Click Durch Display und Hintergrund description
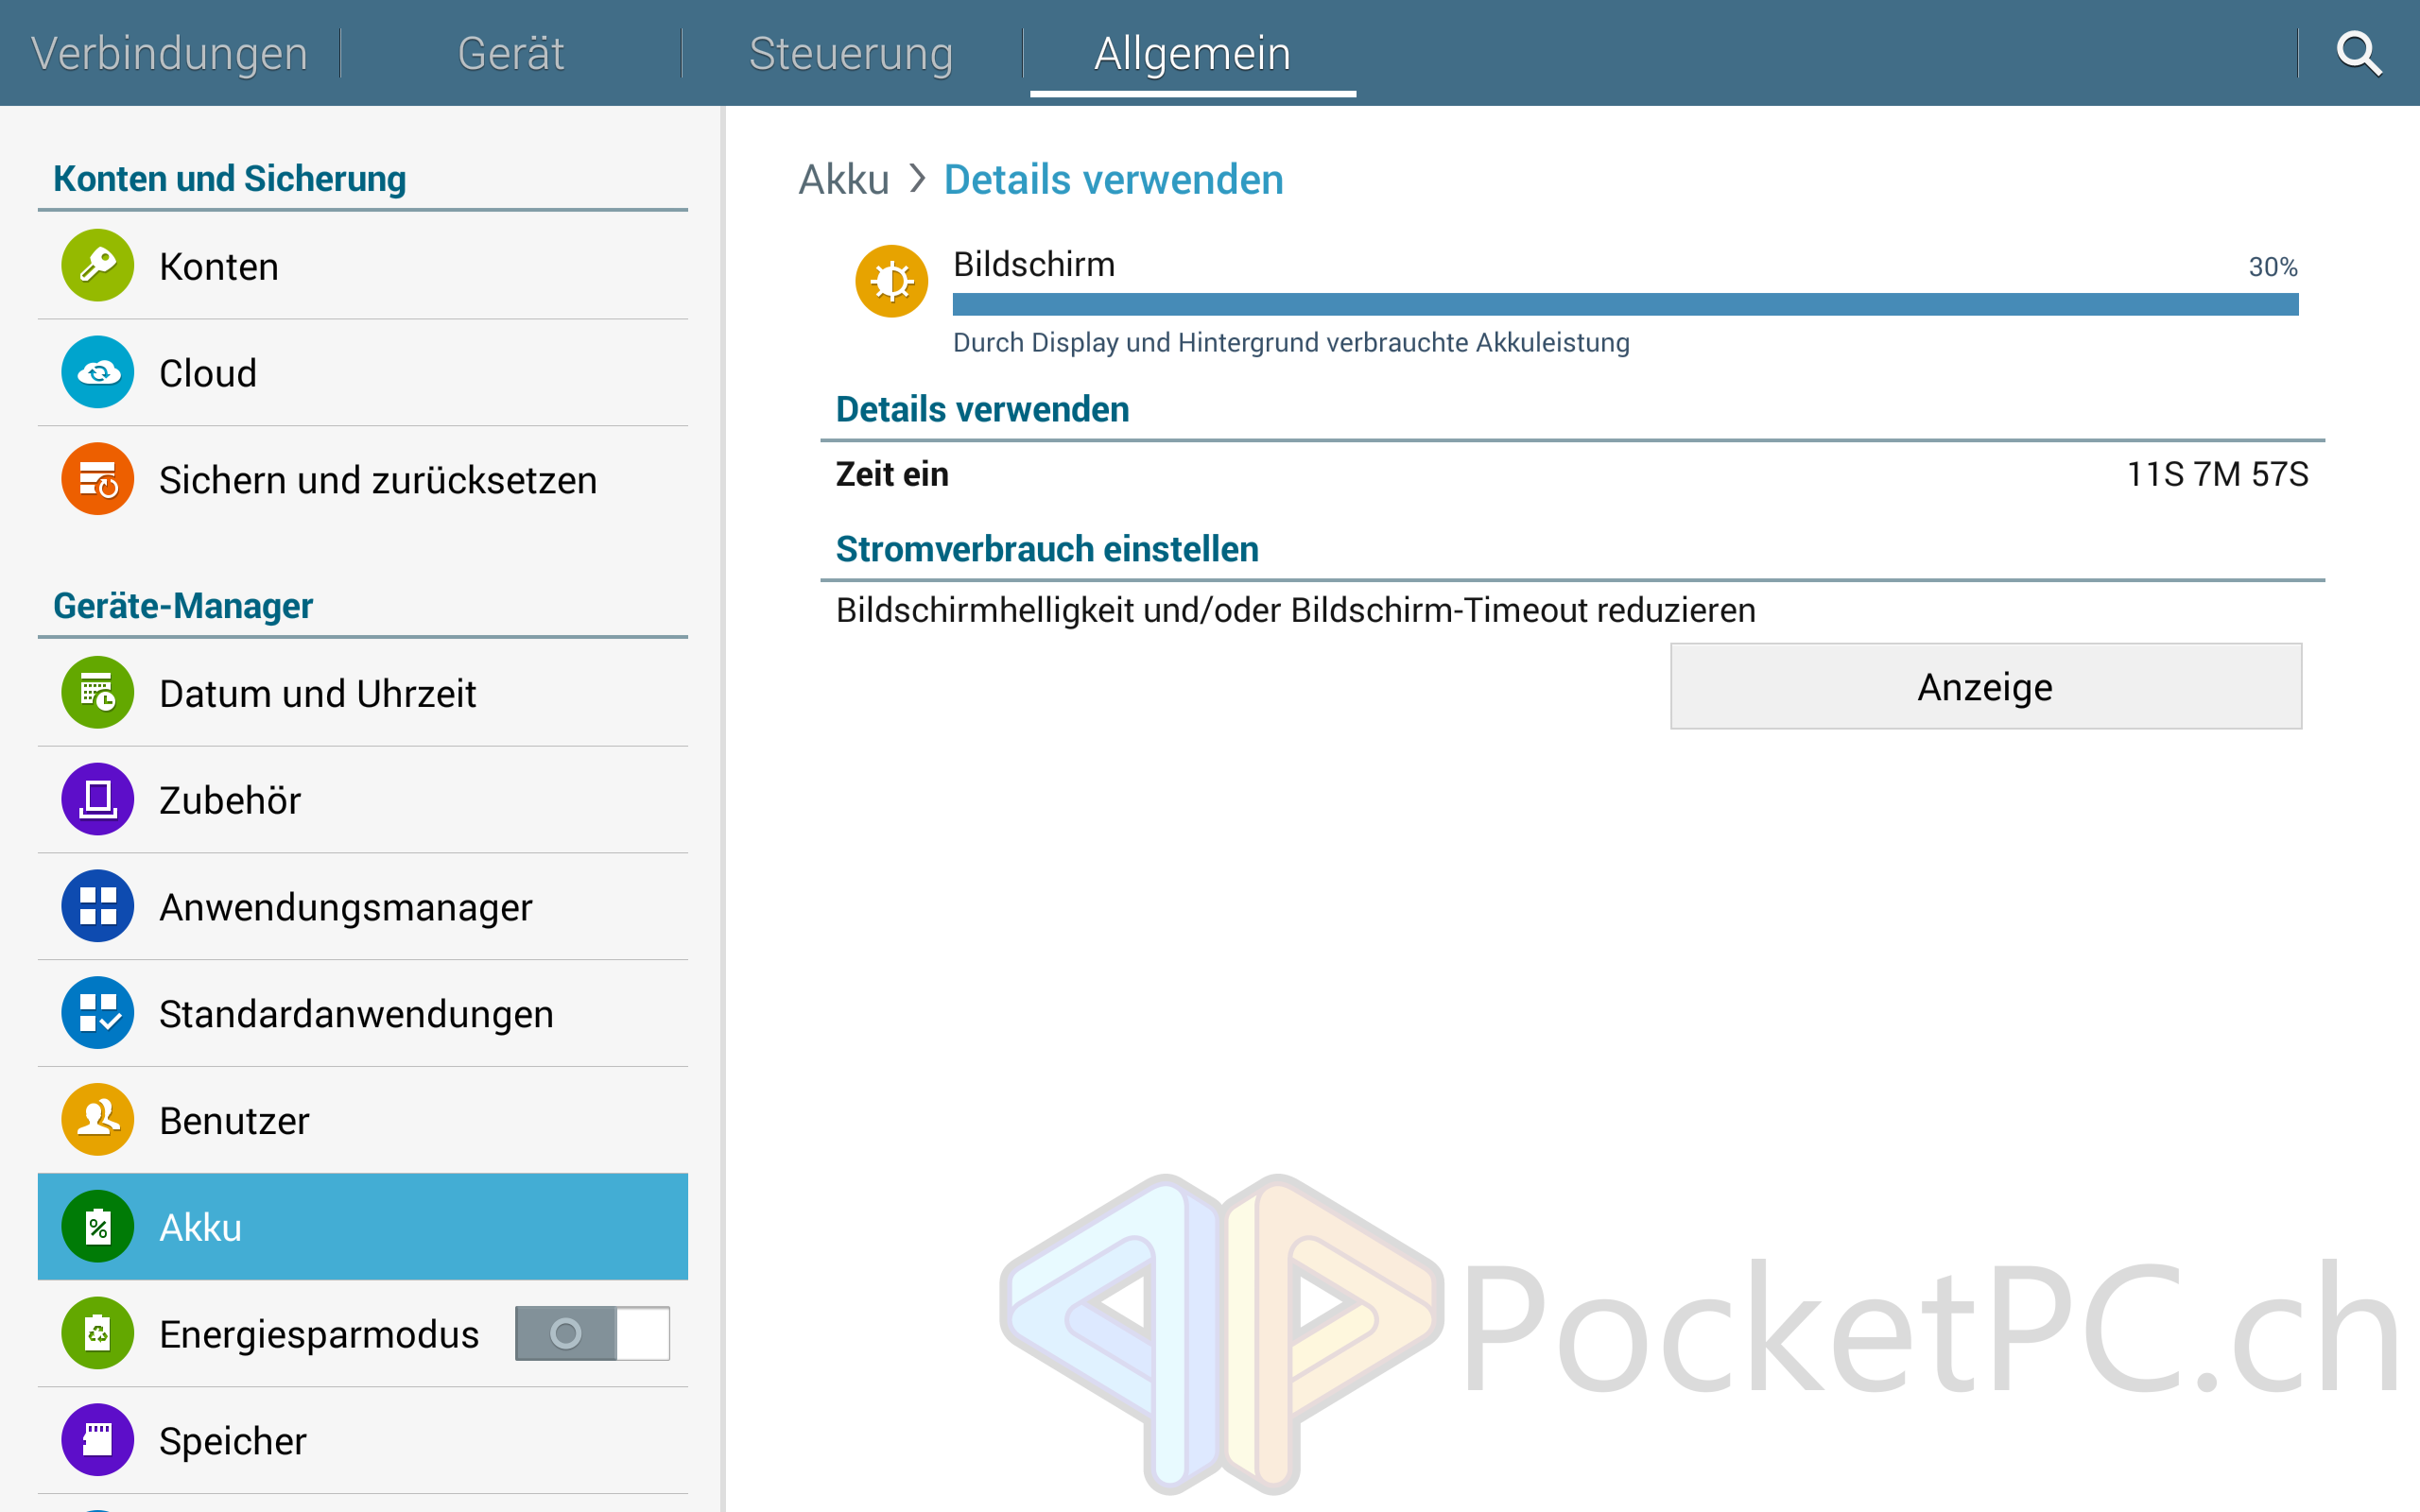Image resolution: width=2420 pixels, height=1512 pixels. point(1291,342)
